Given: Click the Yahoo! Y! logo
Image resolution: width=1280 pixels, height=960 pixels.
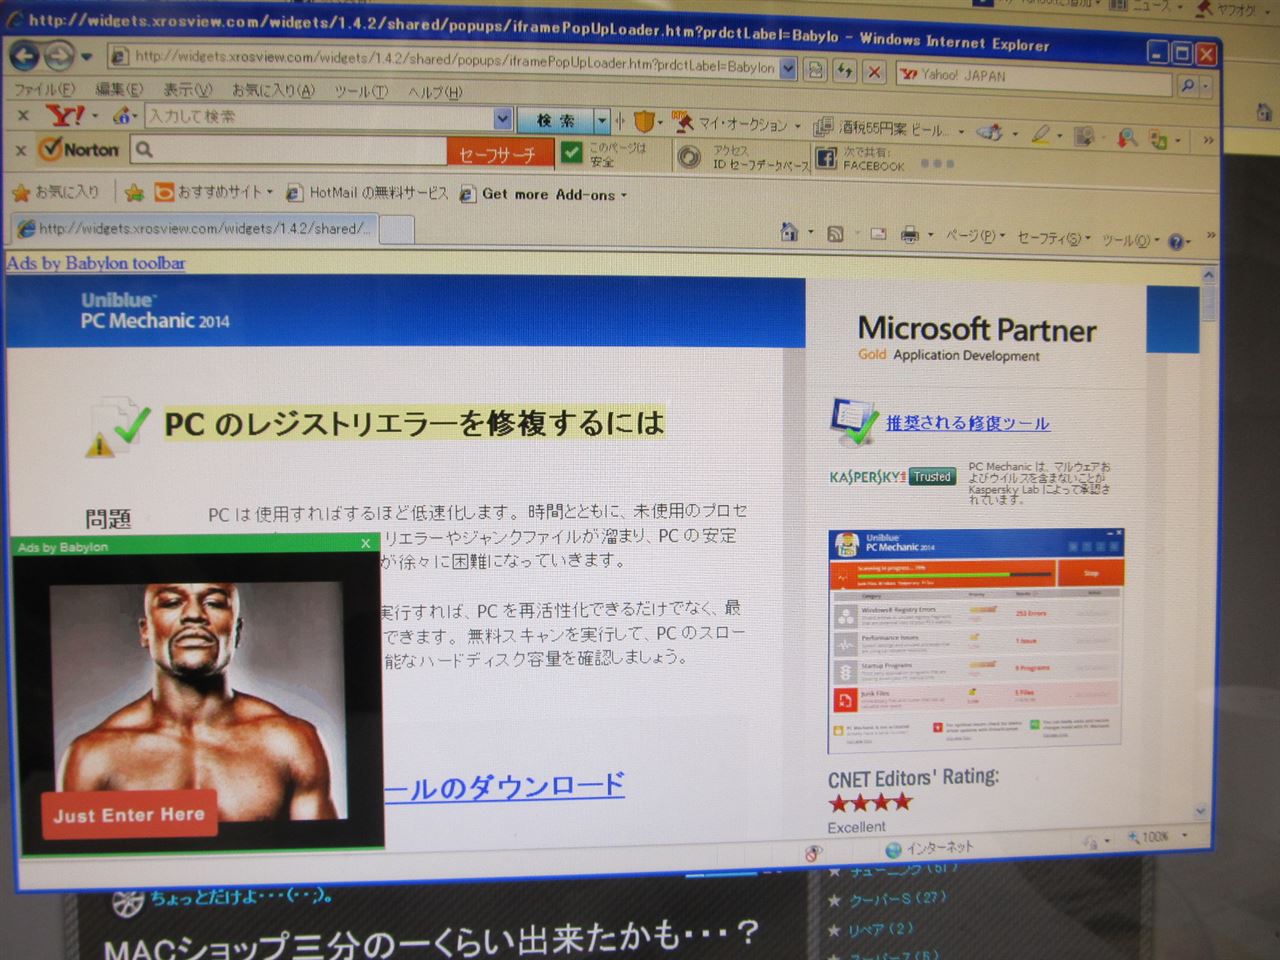Looking at the screenshot, I should pos(66,116).
